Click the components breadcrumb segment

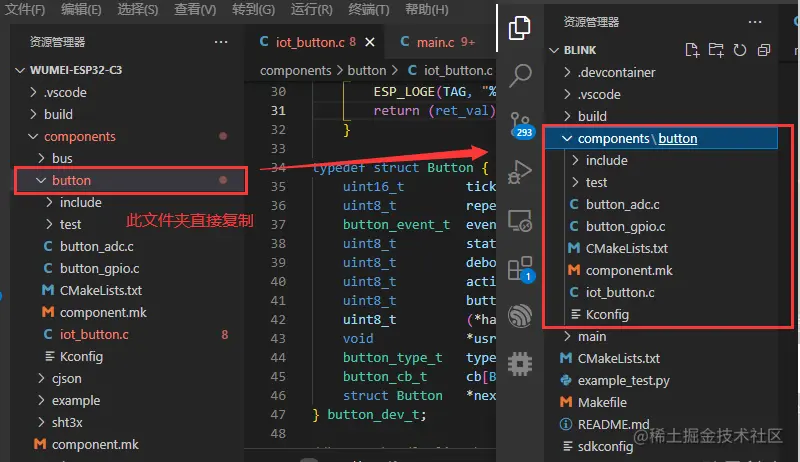click(x=295, y=70)
